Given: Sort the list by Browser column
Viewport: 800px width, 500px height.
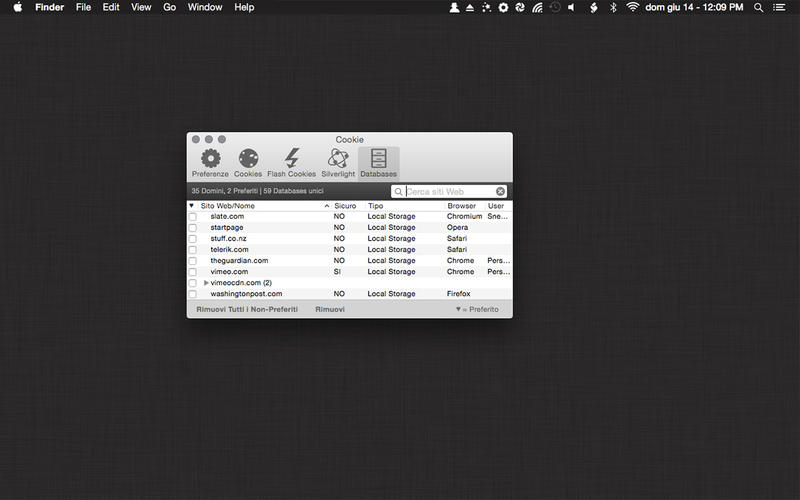Looking at the screenshot, I should [x=462, y=206].
